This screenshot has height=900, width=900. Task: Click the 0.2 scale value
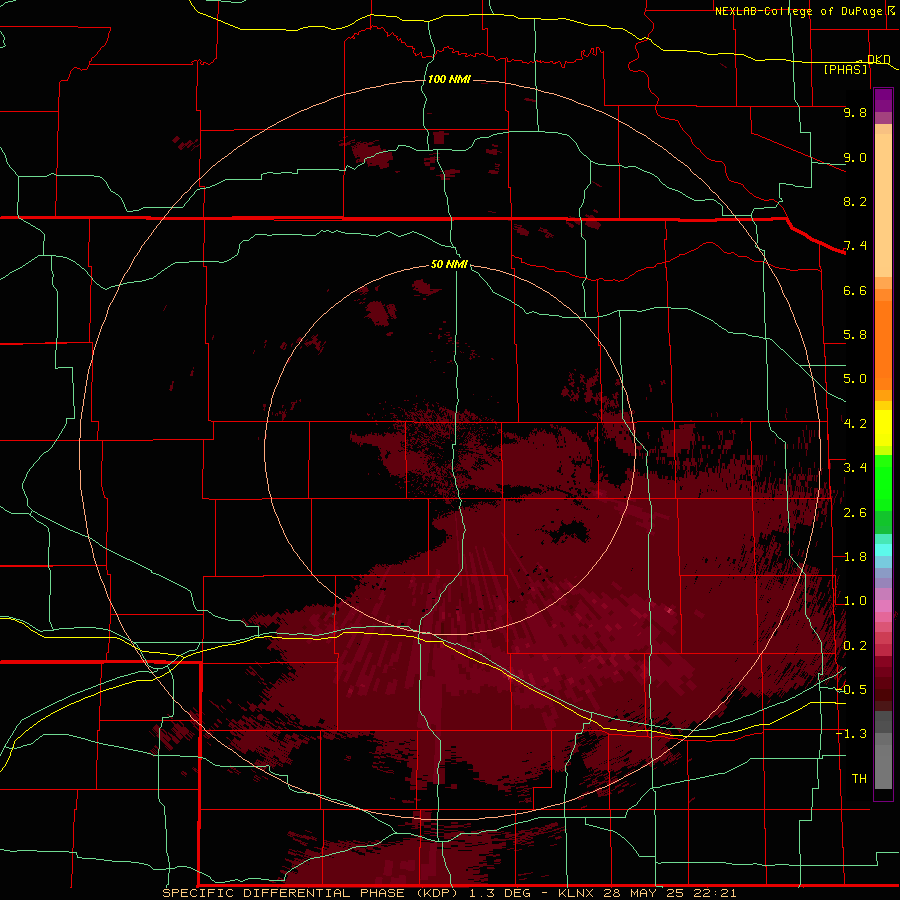[x=855, y=646]
